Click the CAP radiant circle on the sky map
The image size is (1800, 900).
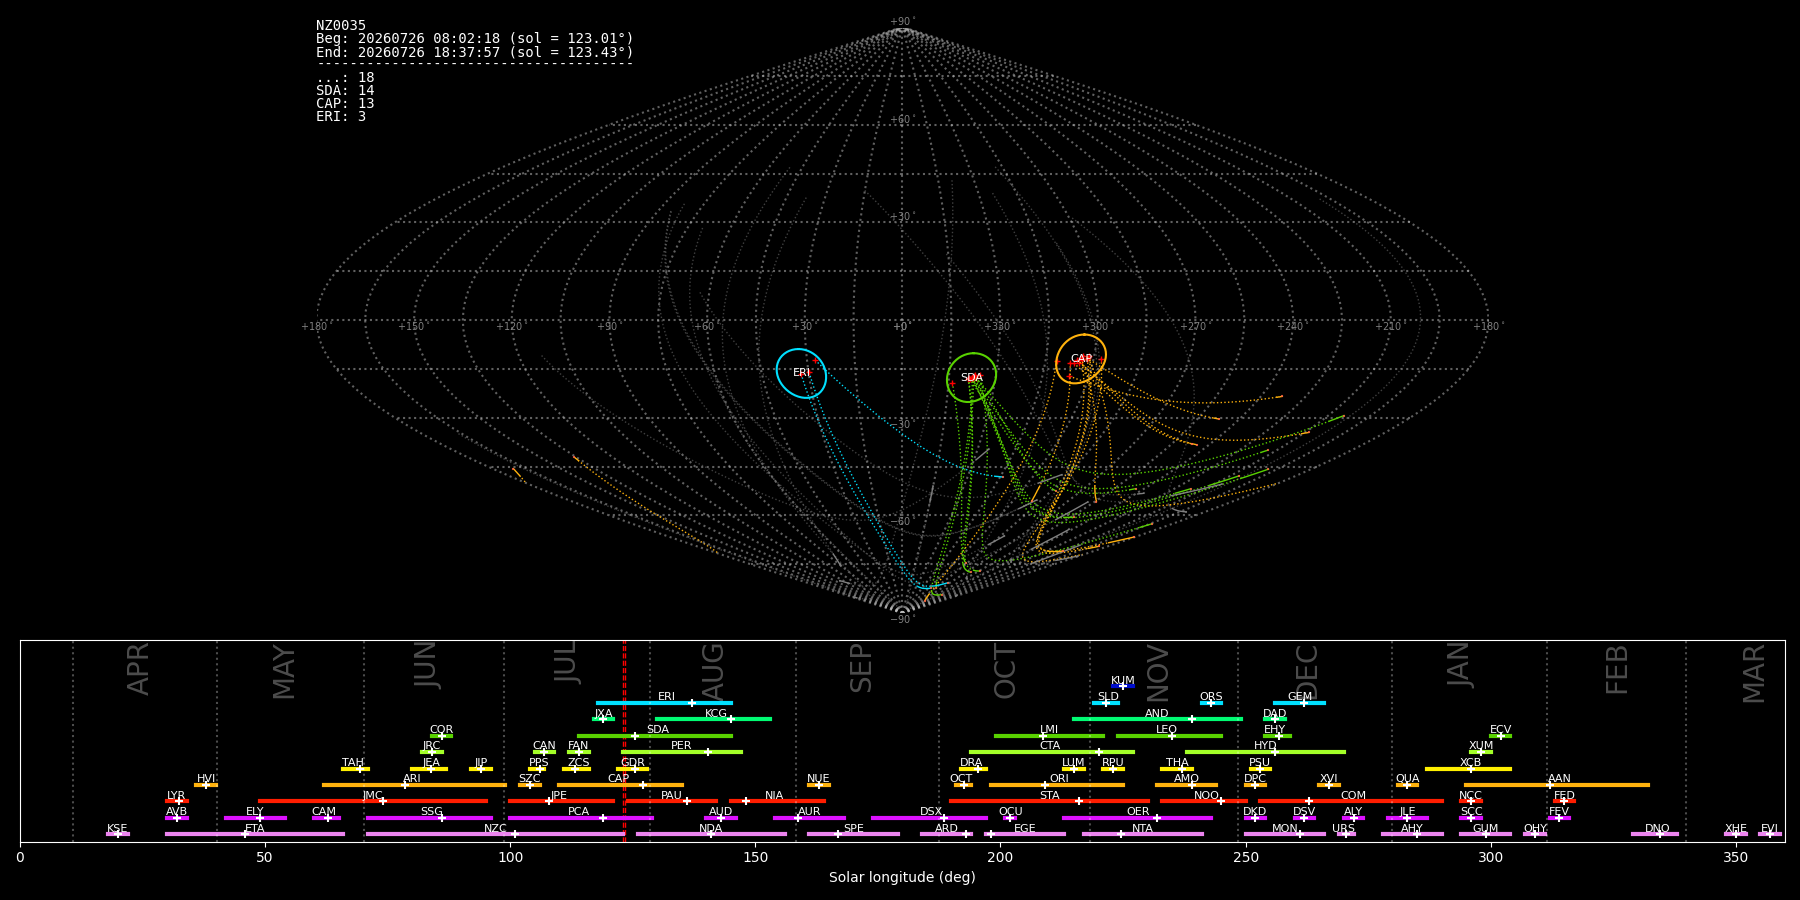[1081, 359]
